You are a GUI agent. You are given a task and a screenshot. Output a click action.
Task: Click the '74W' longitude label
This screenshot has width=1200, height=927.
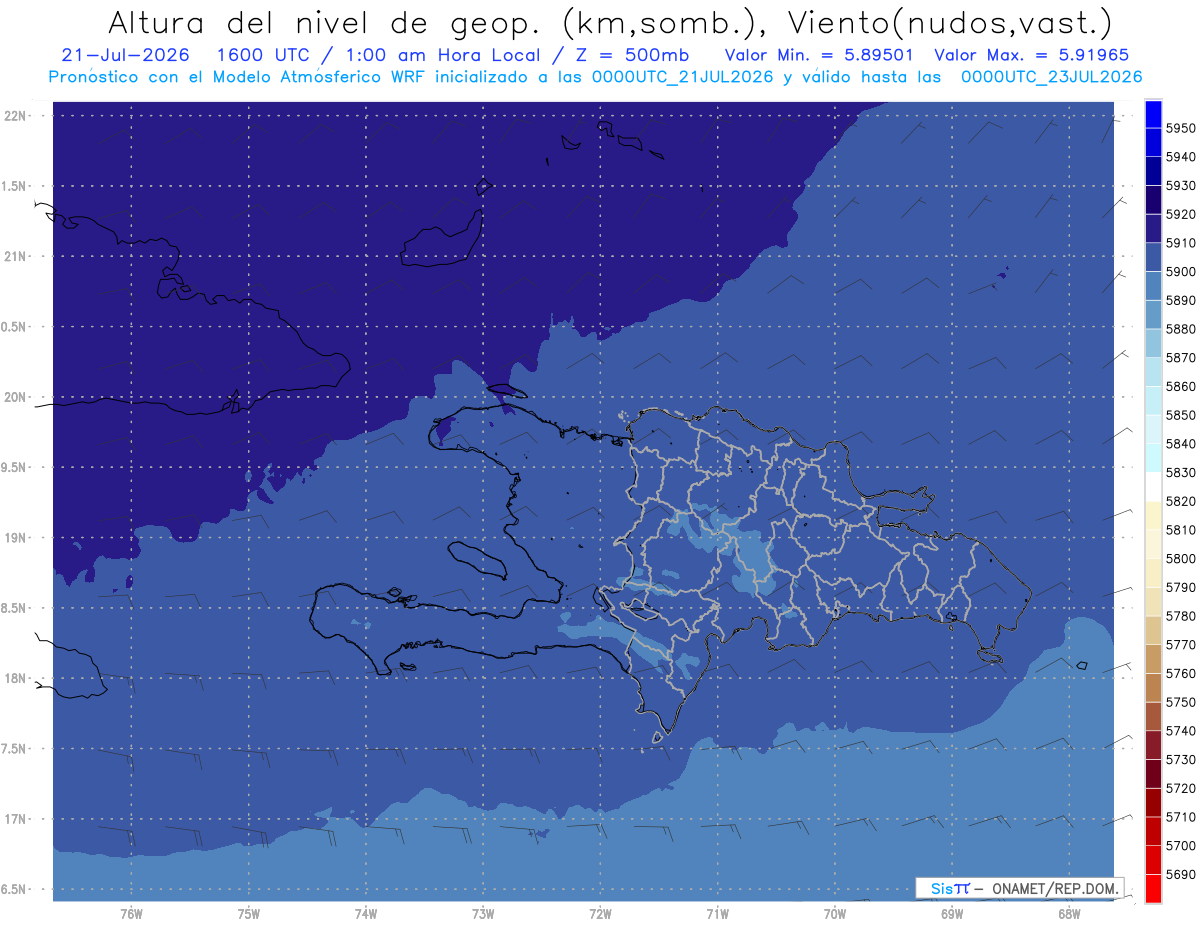pyautogui.click(x=365, y=913)
